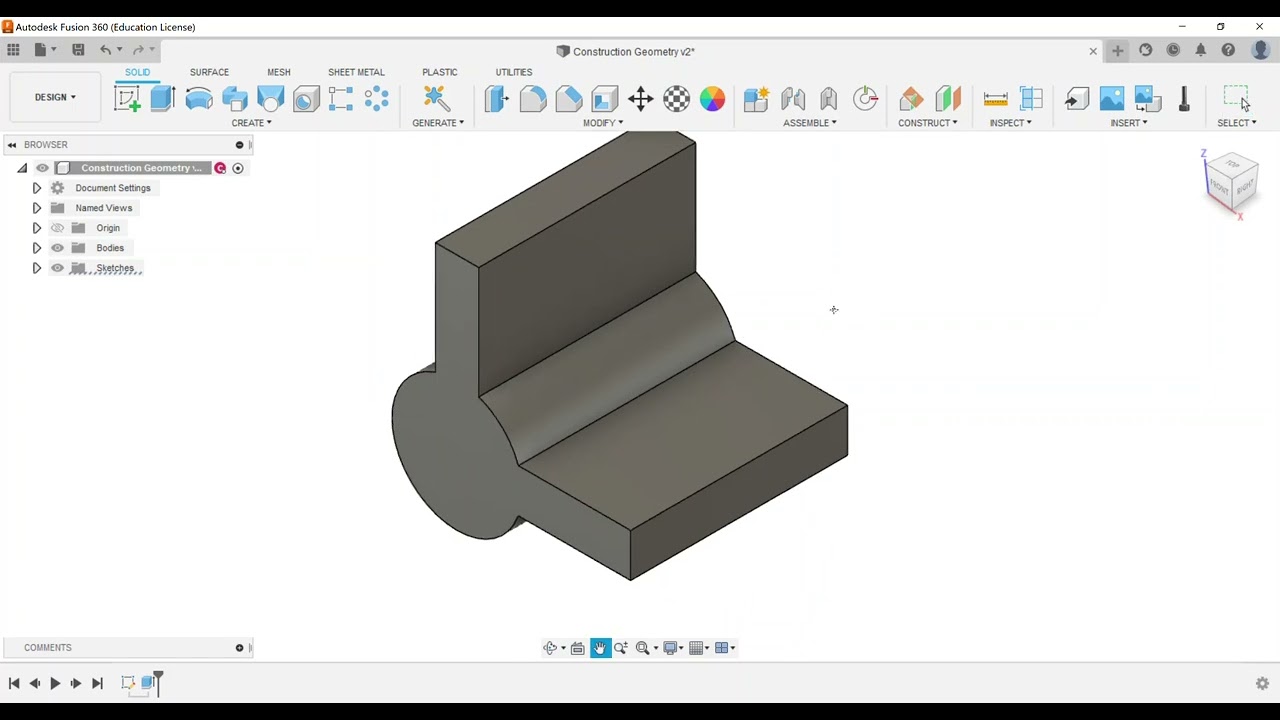Click the ViewCube to reorient view
The height and width of the screenshot is (720, 1280).
[x=1230, y=183]
